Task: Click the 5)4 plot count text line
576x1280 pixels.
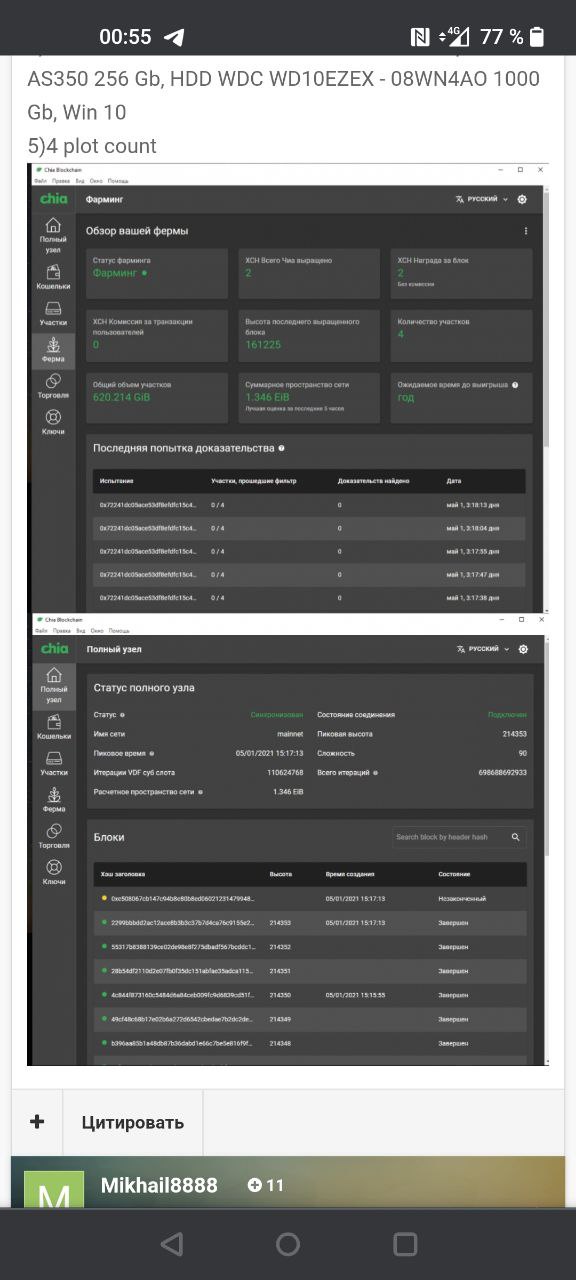Action: point(92,146)
